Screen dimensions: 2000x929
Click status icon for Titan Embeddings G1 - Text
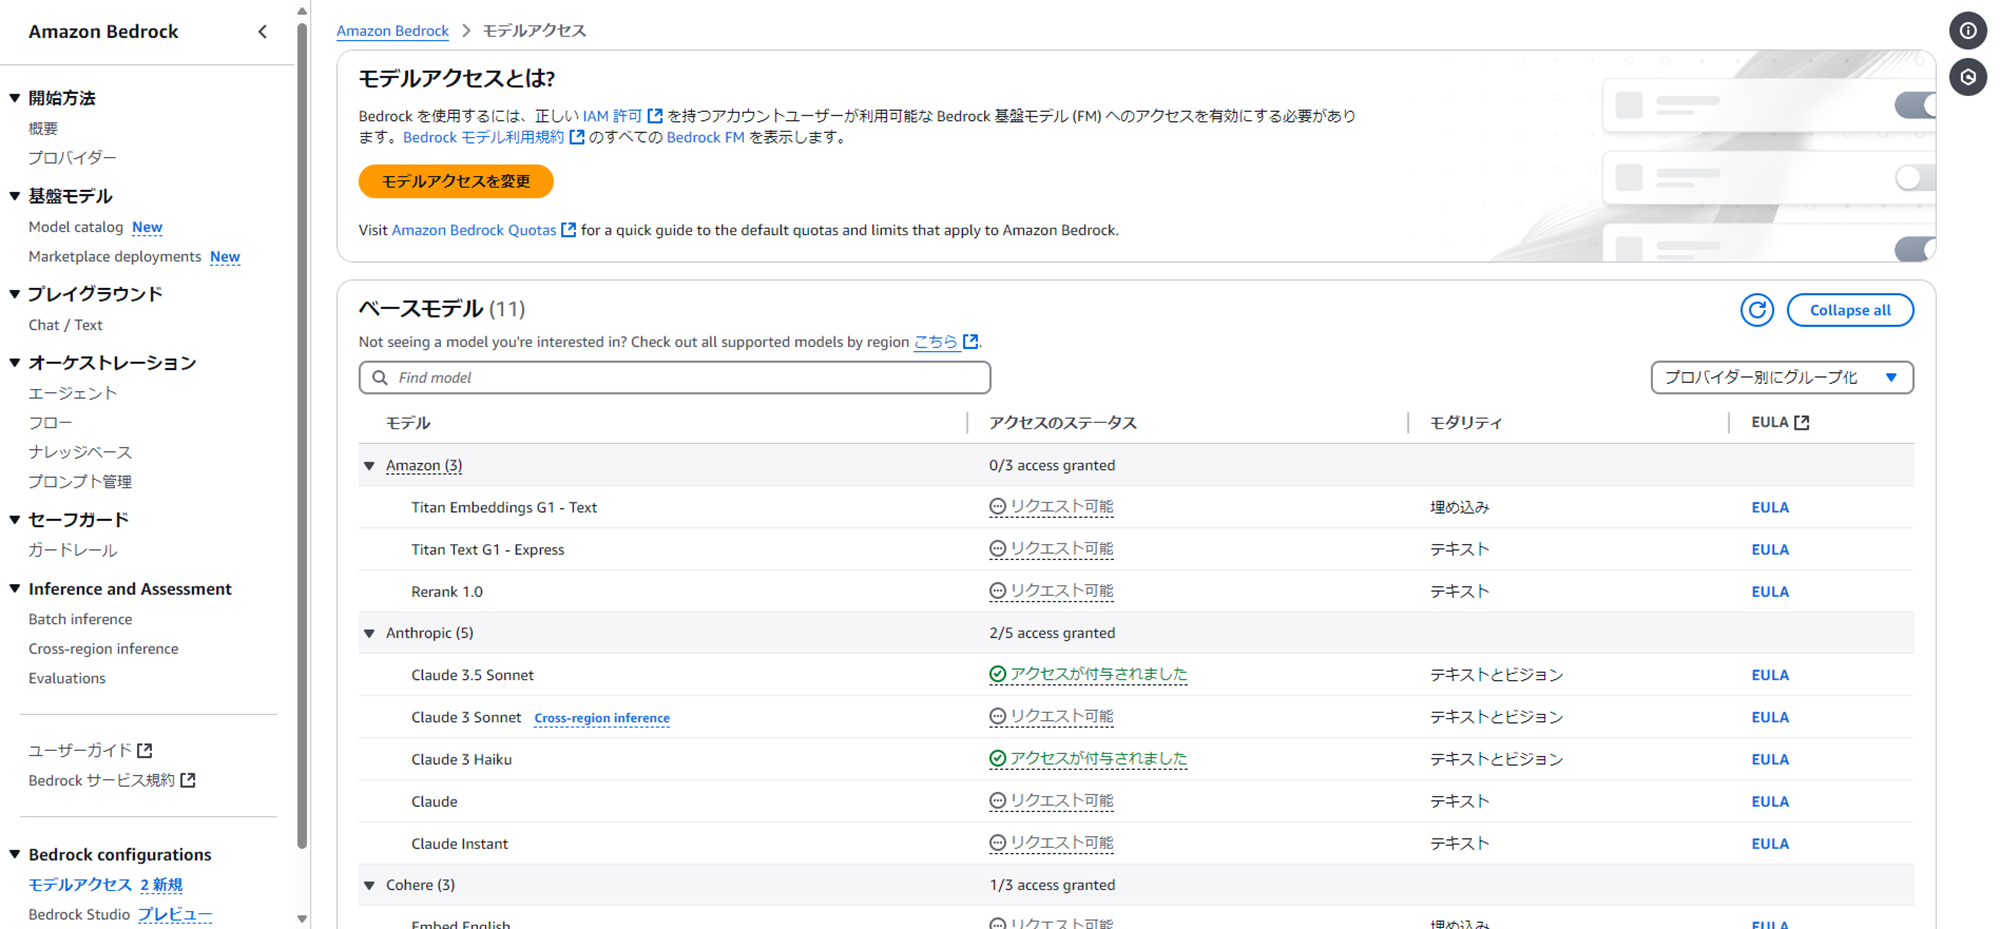point(997,507)
